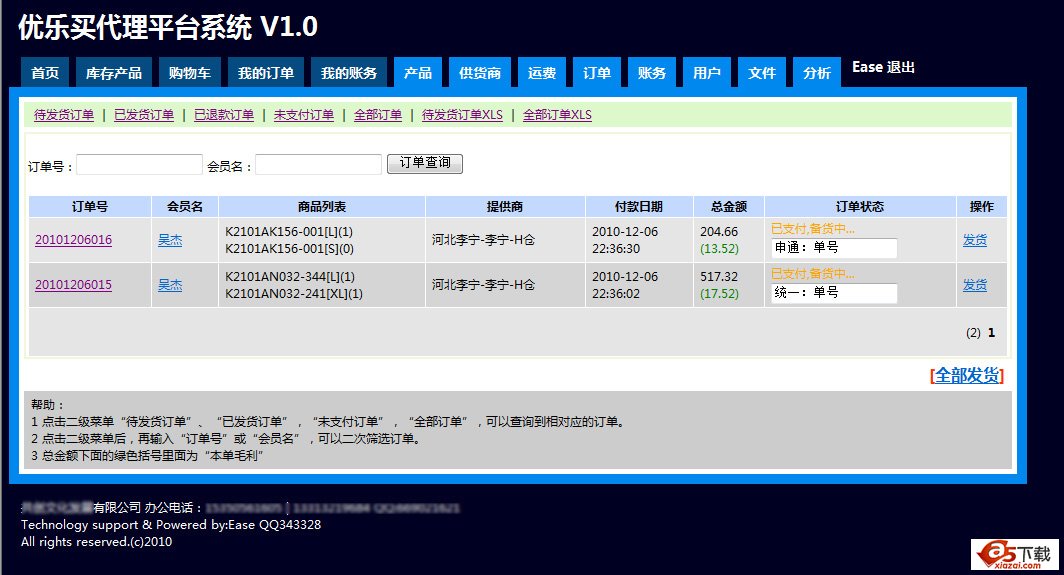Select the 产品 tab

click(418, 73)
